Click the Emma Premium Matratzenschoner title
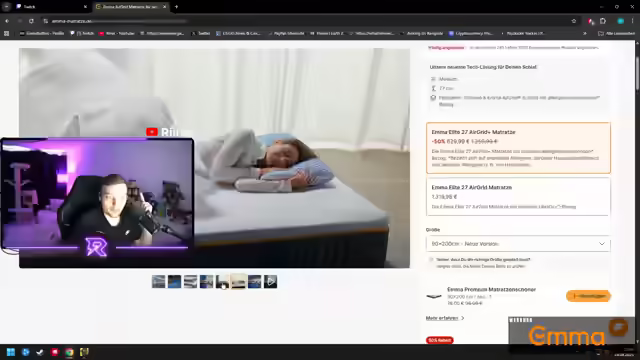 pos(491,289)
